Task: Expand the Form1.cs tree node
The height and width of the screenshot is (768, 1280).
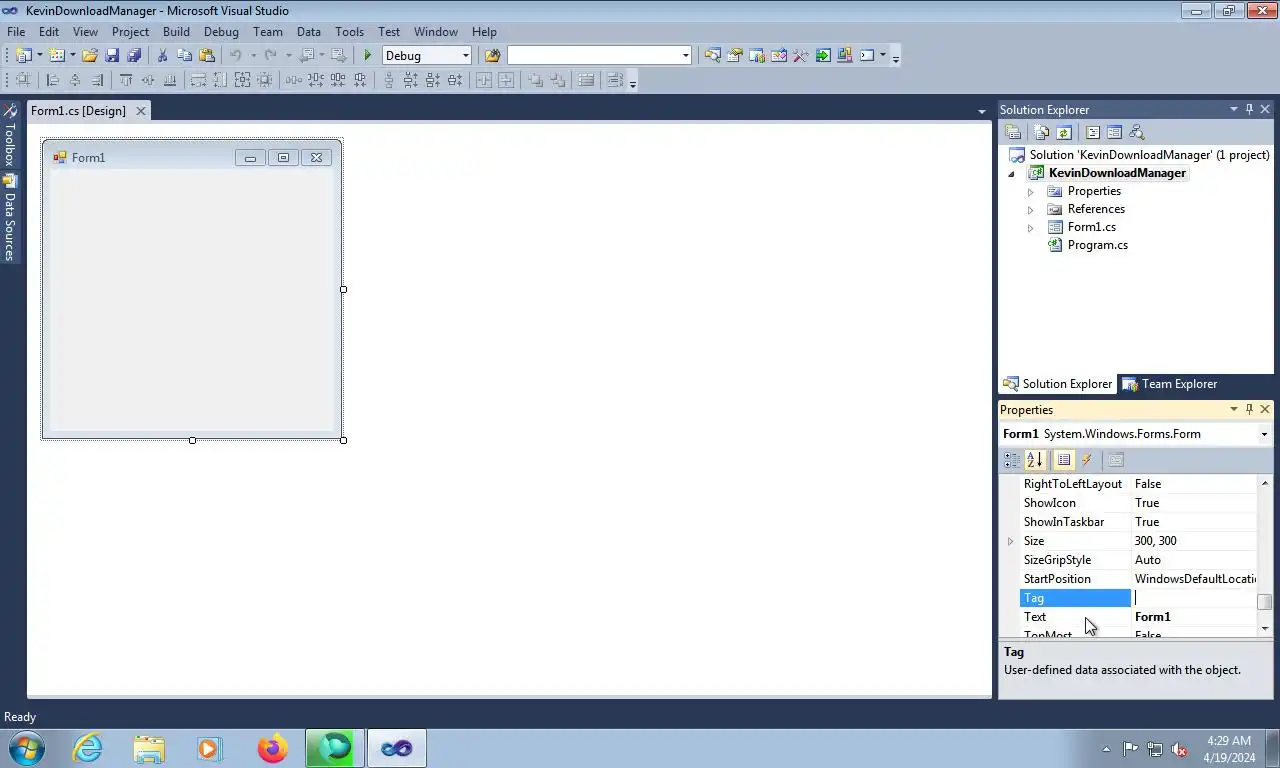Action: pos(1030,227)
